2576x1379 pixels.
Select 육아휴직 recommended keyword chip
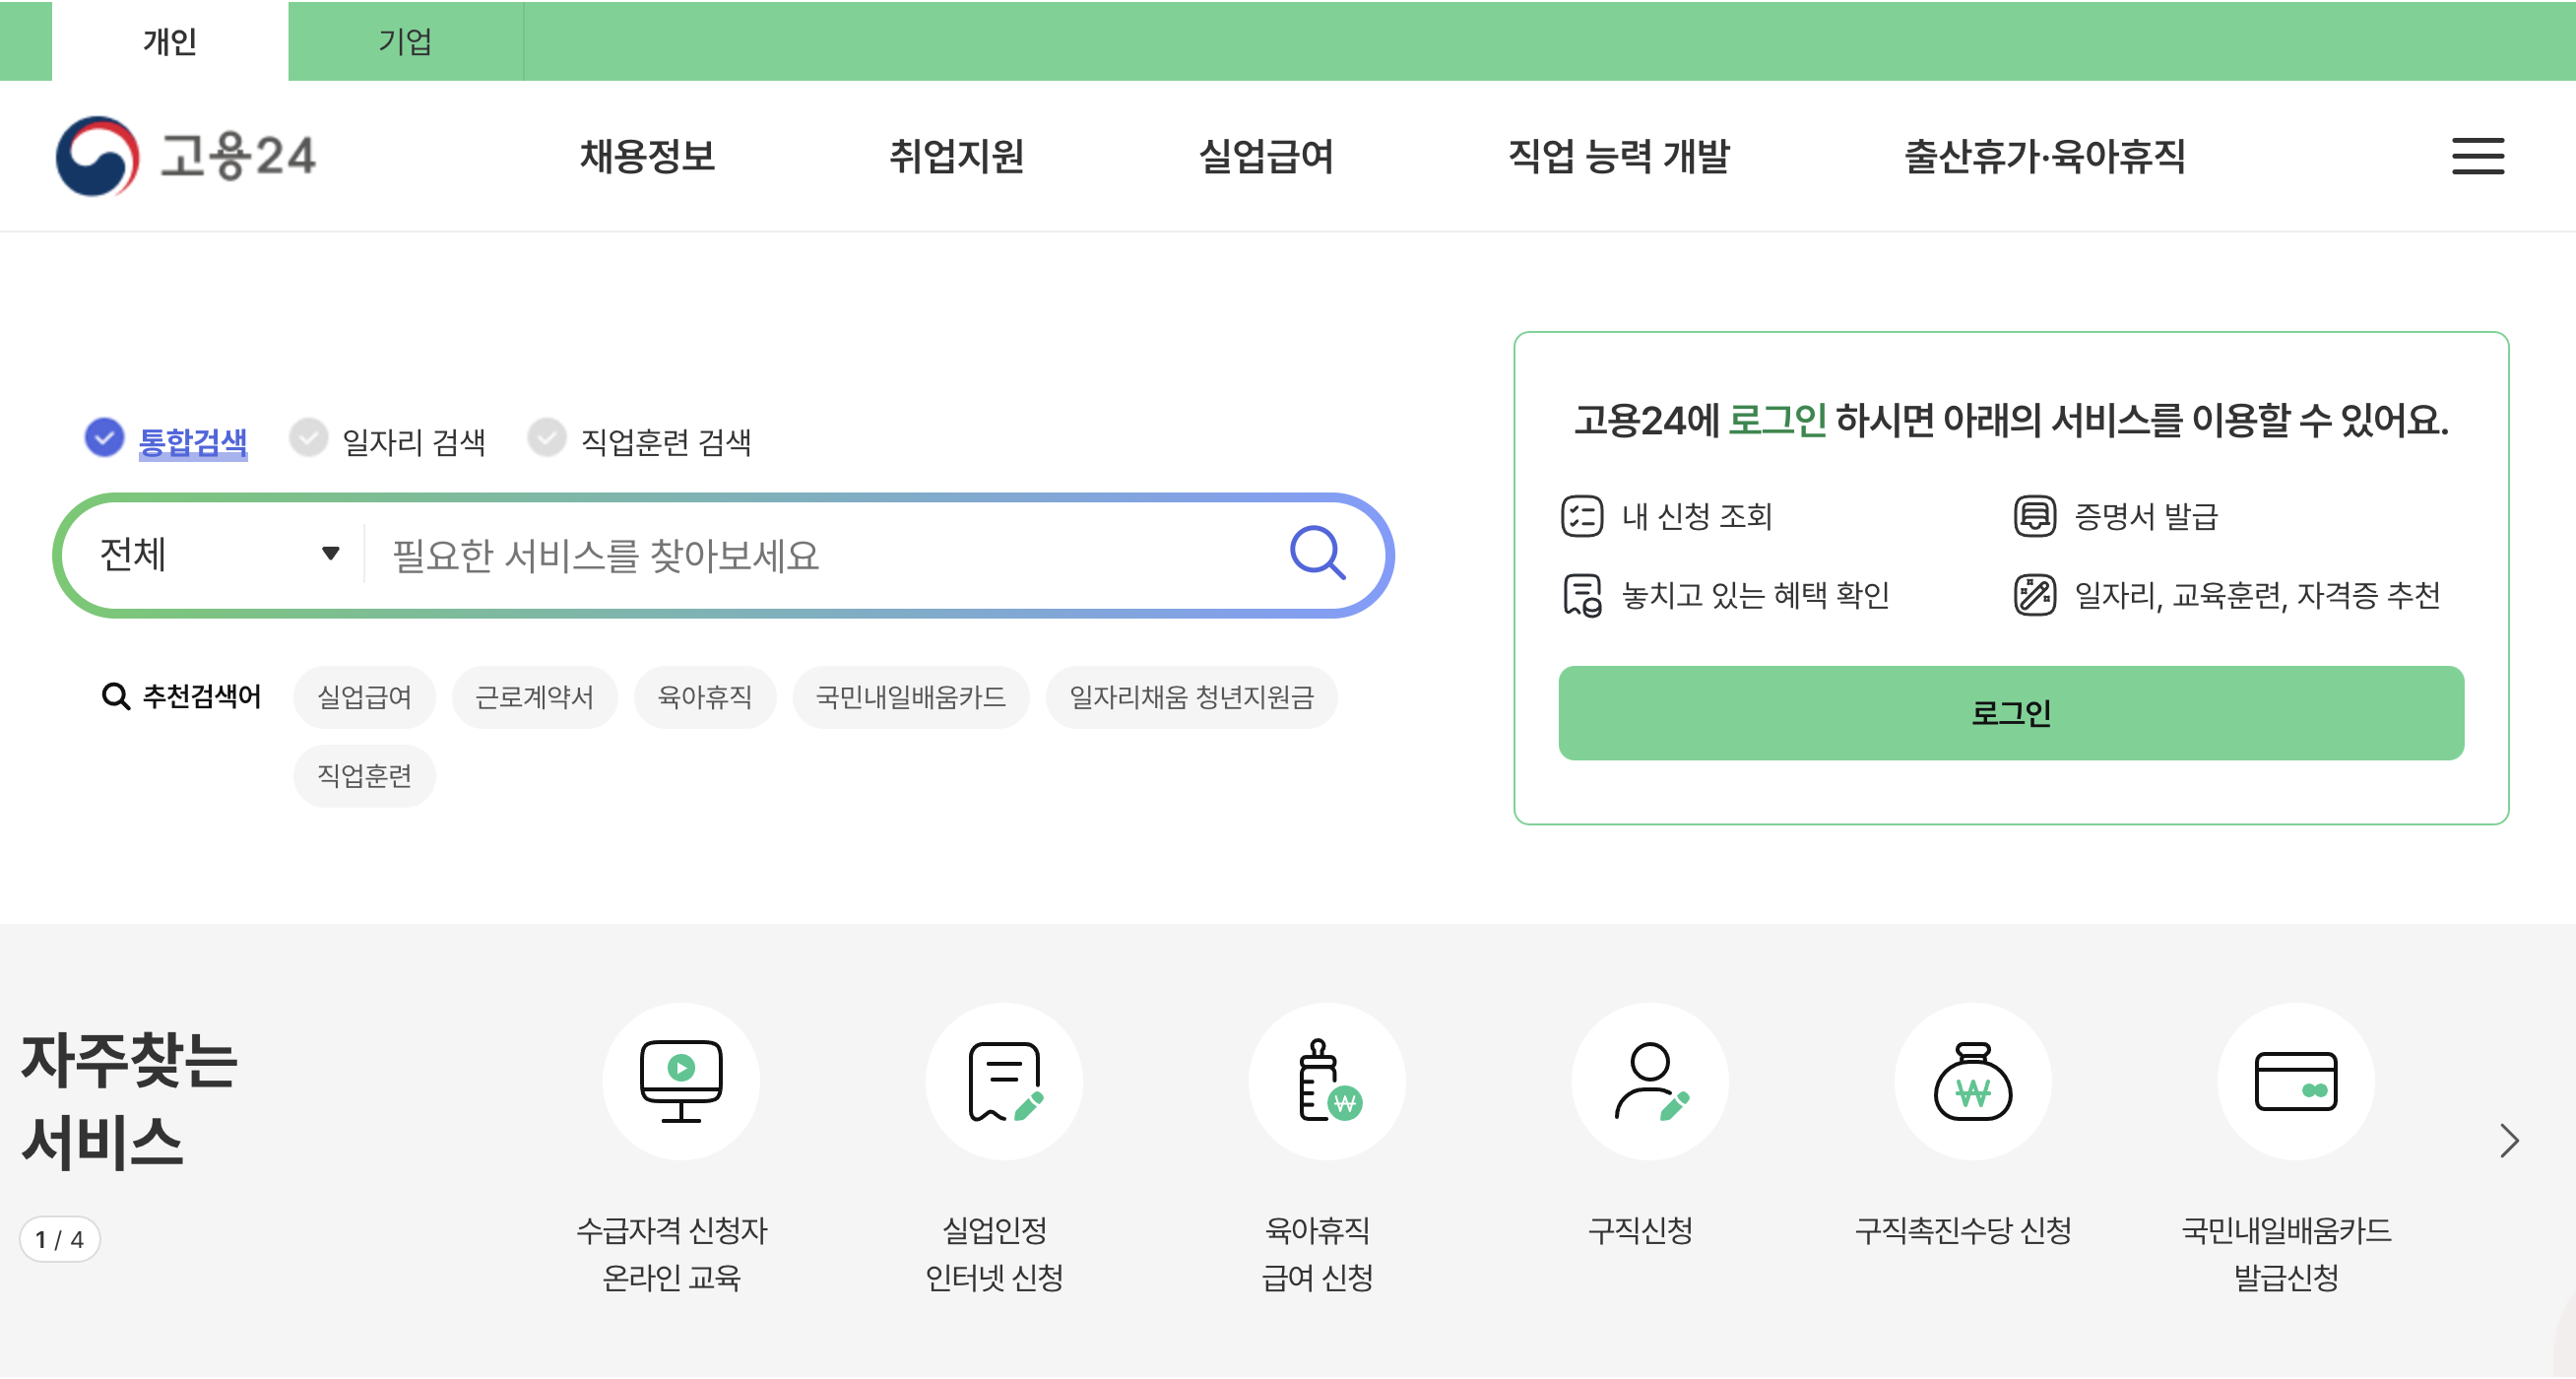click(x=704, y=697)
